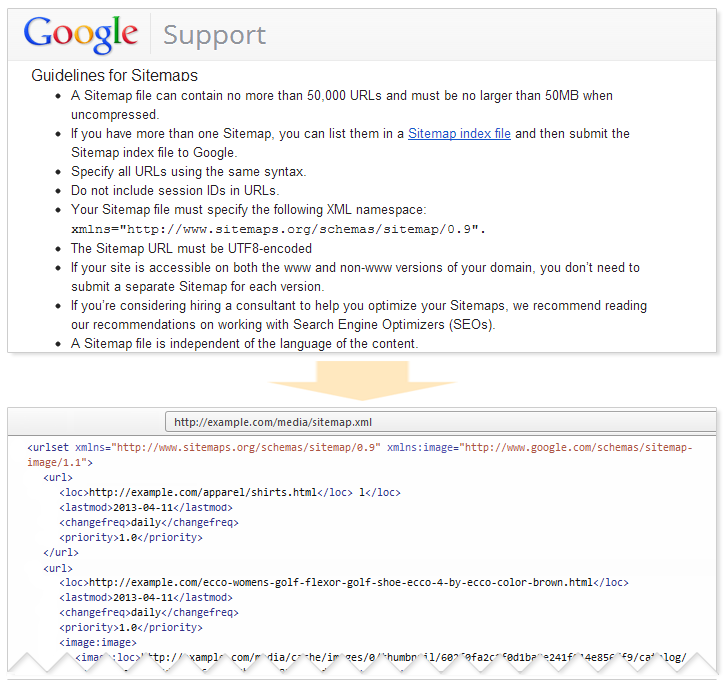
Task: Click the Support header label
Action: [x=214, y=35]
